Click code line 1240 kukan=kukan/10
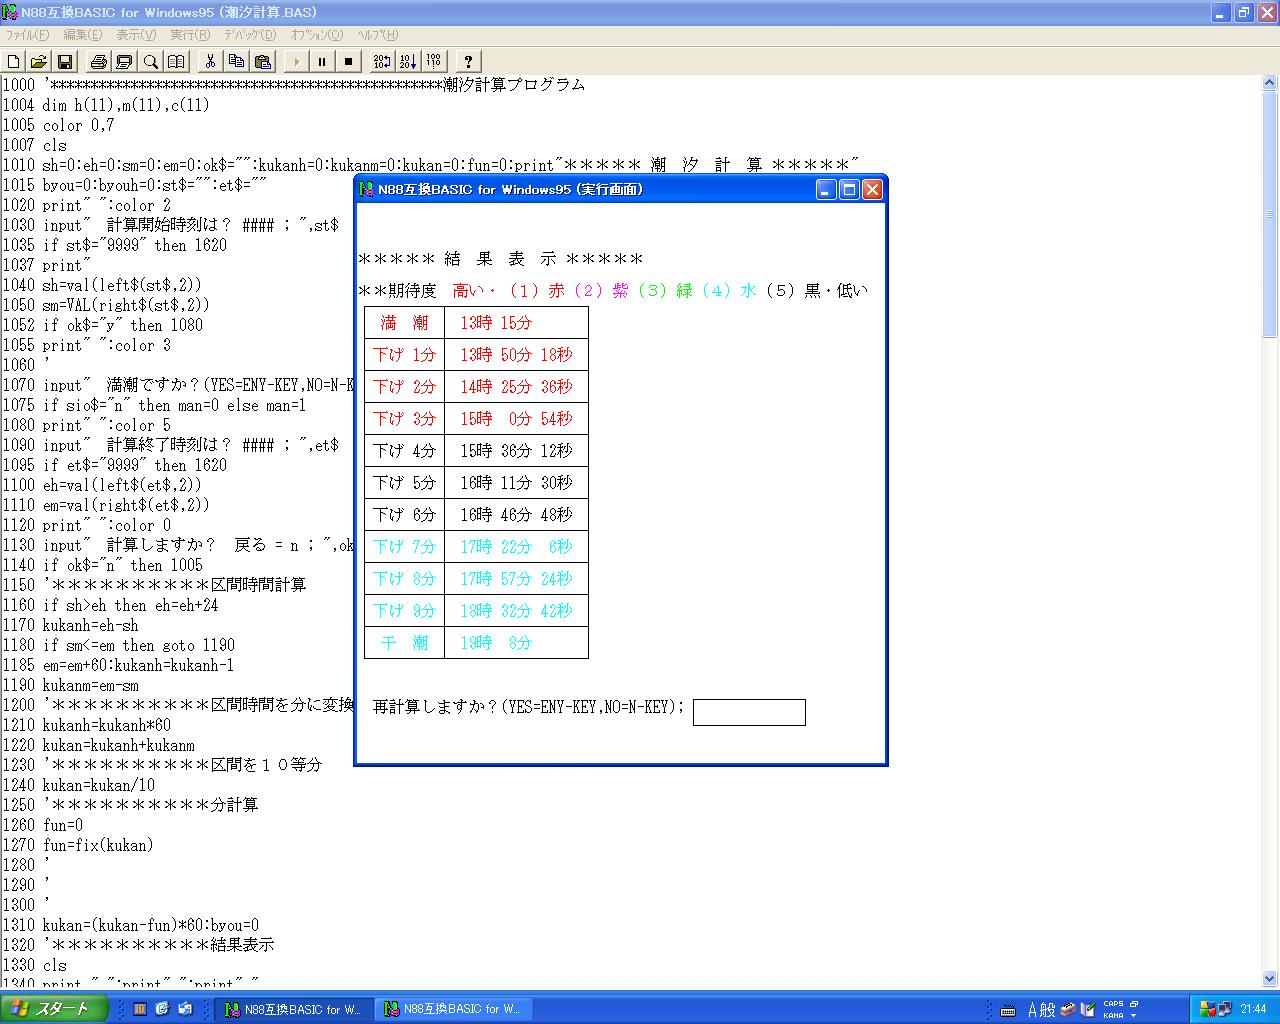Viewport: 1280px width, 1024px height. pos(79,785)
